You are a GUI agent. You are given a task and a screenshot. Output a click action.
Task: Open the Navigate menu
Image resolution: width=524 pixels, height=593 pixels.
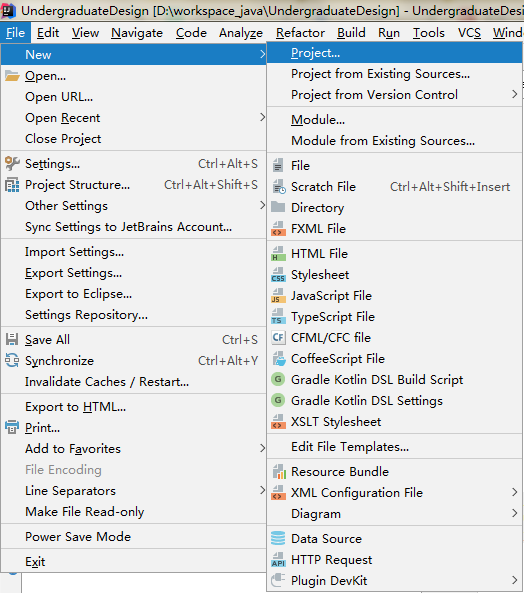pos(137,33)
